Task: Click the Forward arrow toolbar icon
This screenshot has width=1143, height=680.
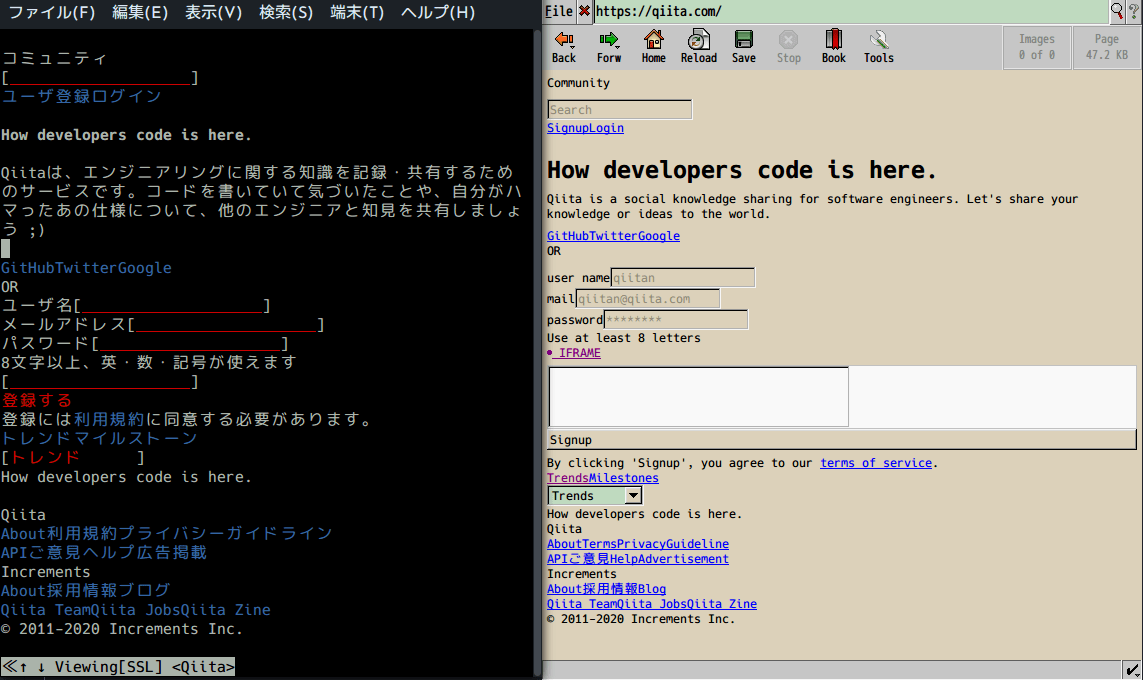Action: [x=609, y=39]
